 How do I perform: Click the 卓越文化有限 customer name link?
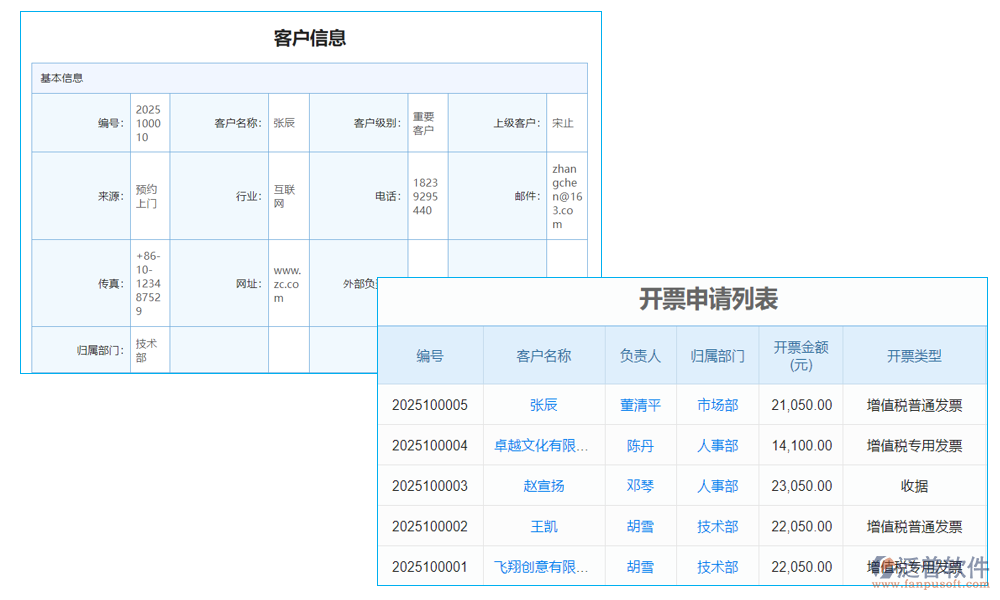543,446
